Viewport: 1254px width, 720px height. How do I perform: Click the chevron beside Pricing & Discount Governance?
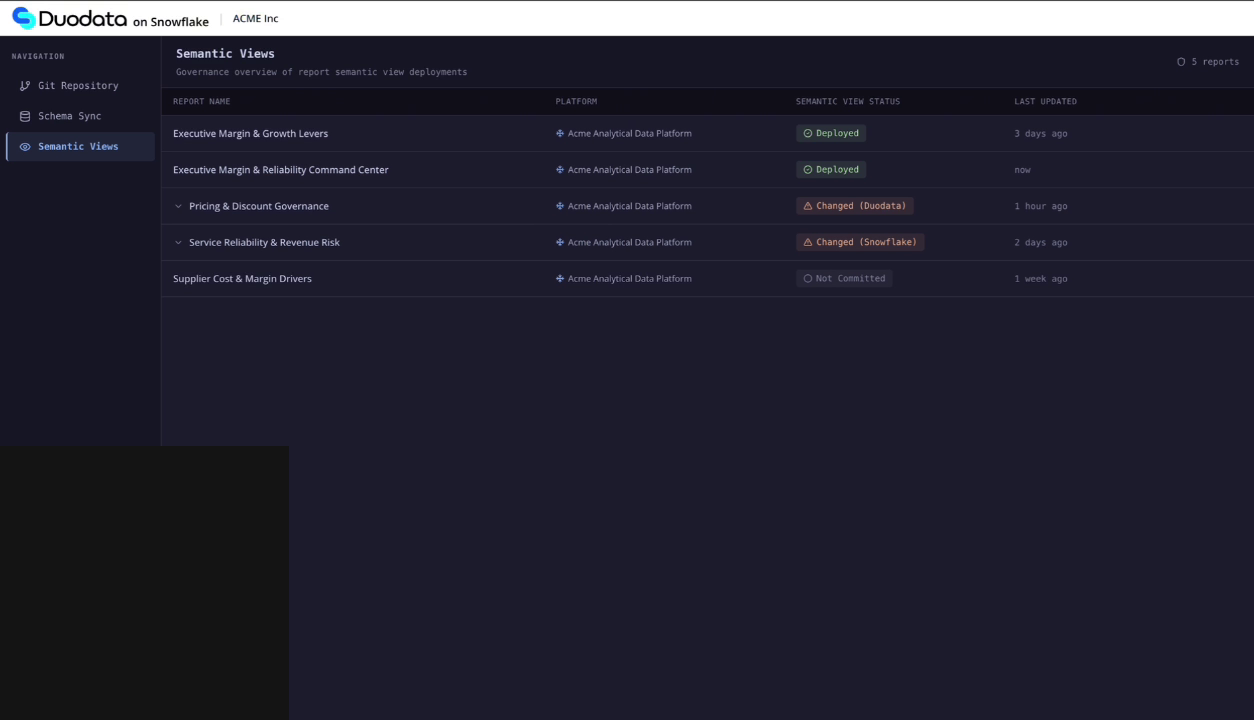[x=178, y=206]
